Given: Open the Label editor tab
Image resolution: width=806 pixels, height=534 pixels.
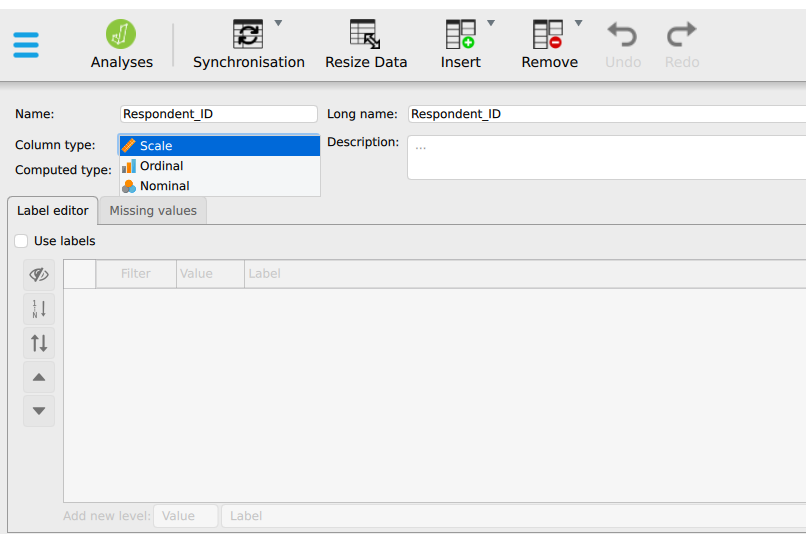Looking at the screenshot, I should pyautogui.click(x=52, y=211).
